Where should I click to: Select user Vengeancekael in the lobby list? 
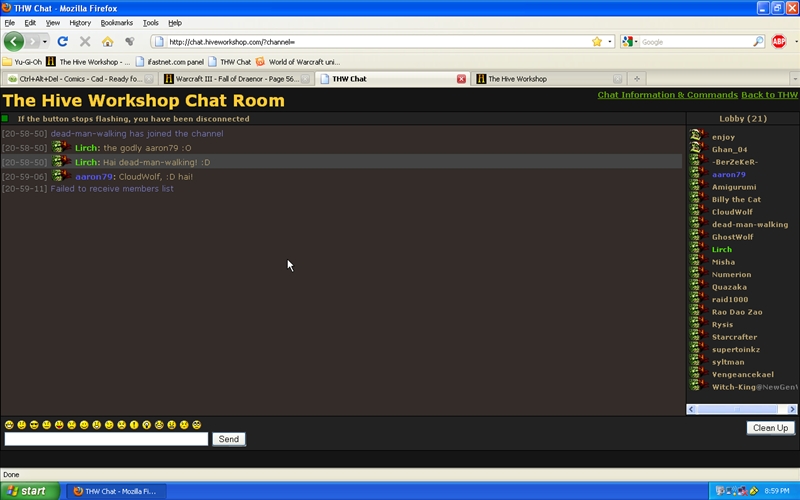click(x=742, y=374)
